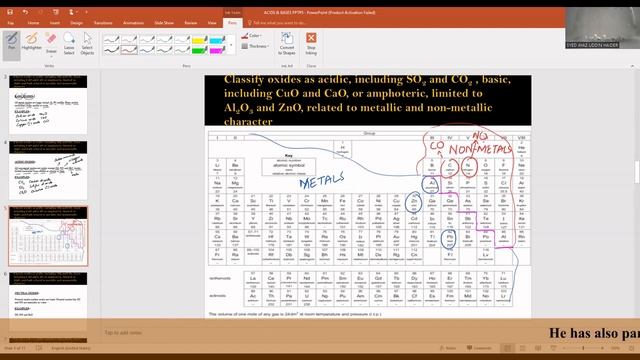Switch to the Insert ribbon tab
The width and height of the screenshot is (640, 360).
coord(55,23)
